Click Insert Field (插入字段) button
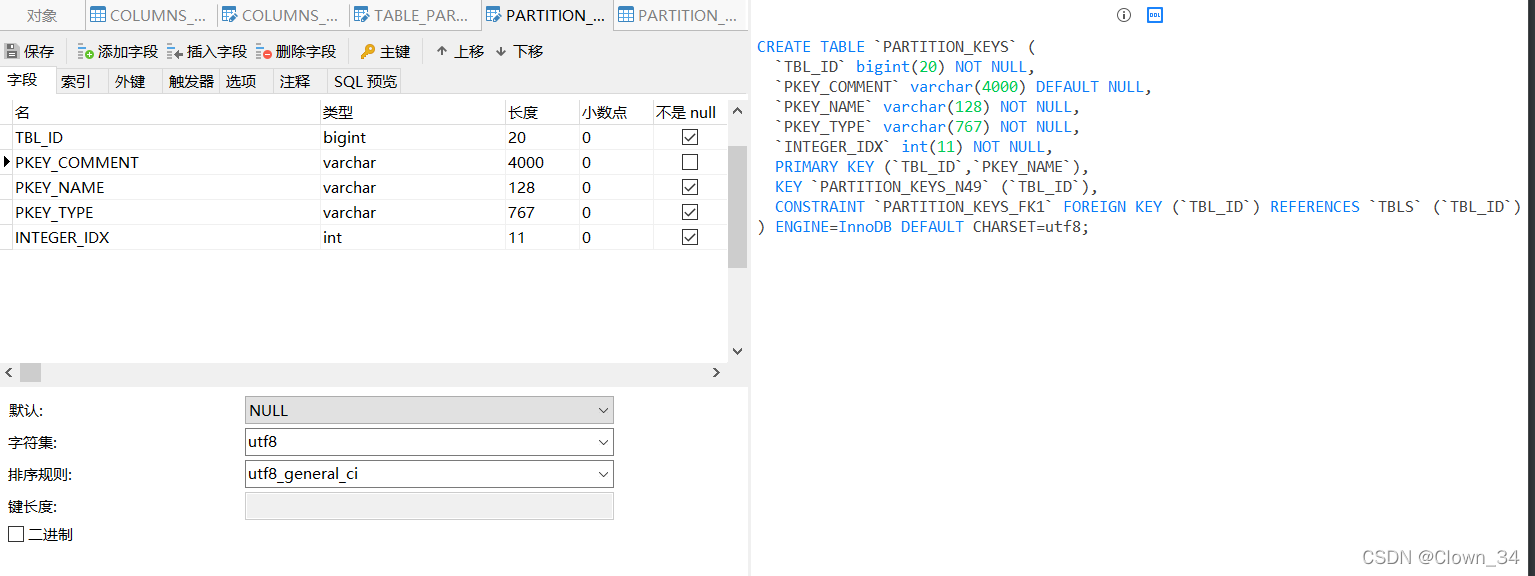1535x576 pixels. [207, 51]
